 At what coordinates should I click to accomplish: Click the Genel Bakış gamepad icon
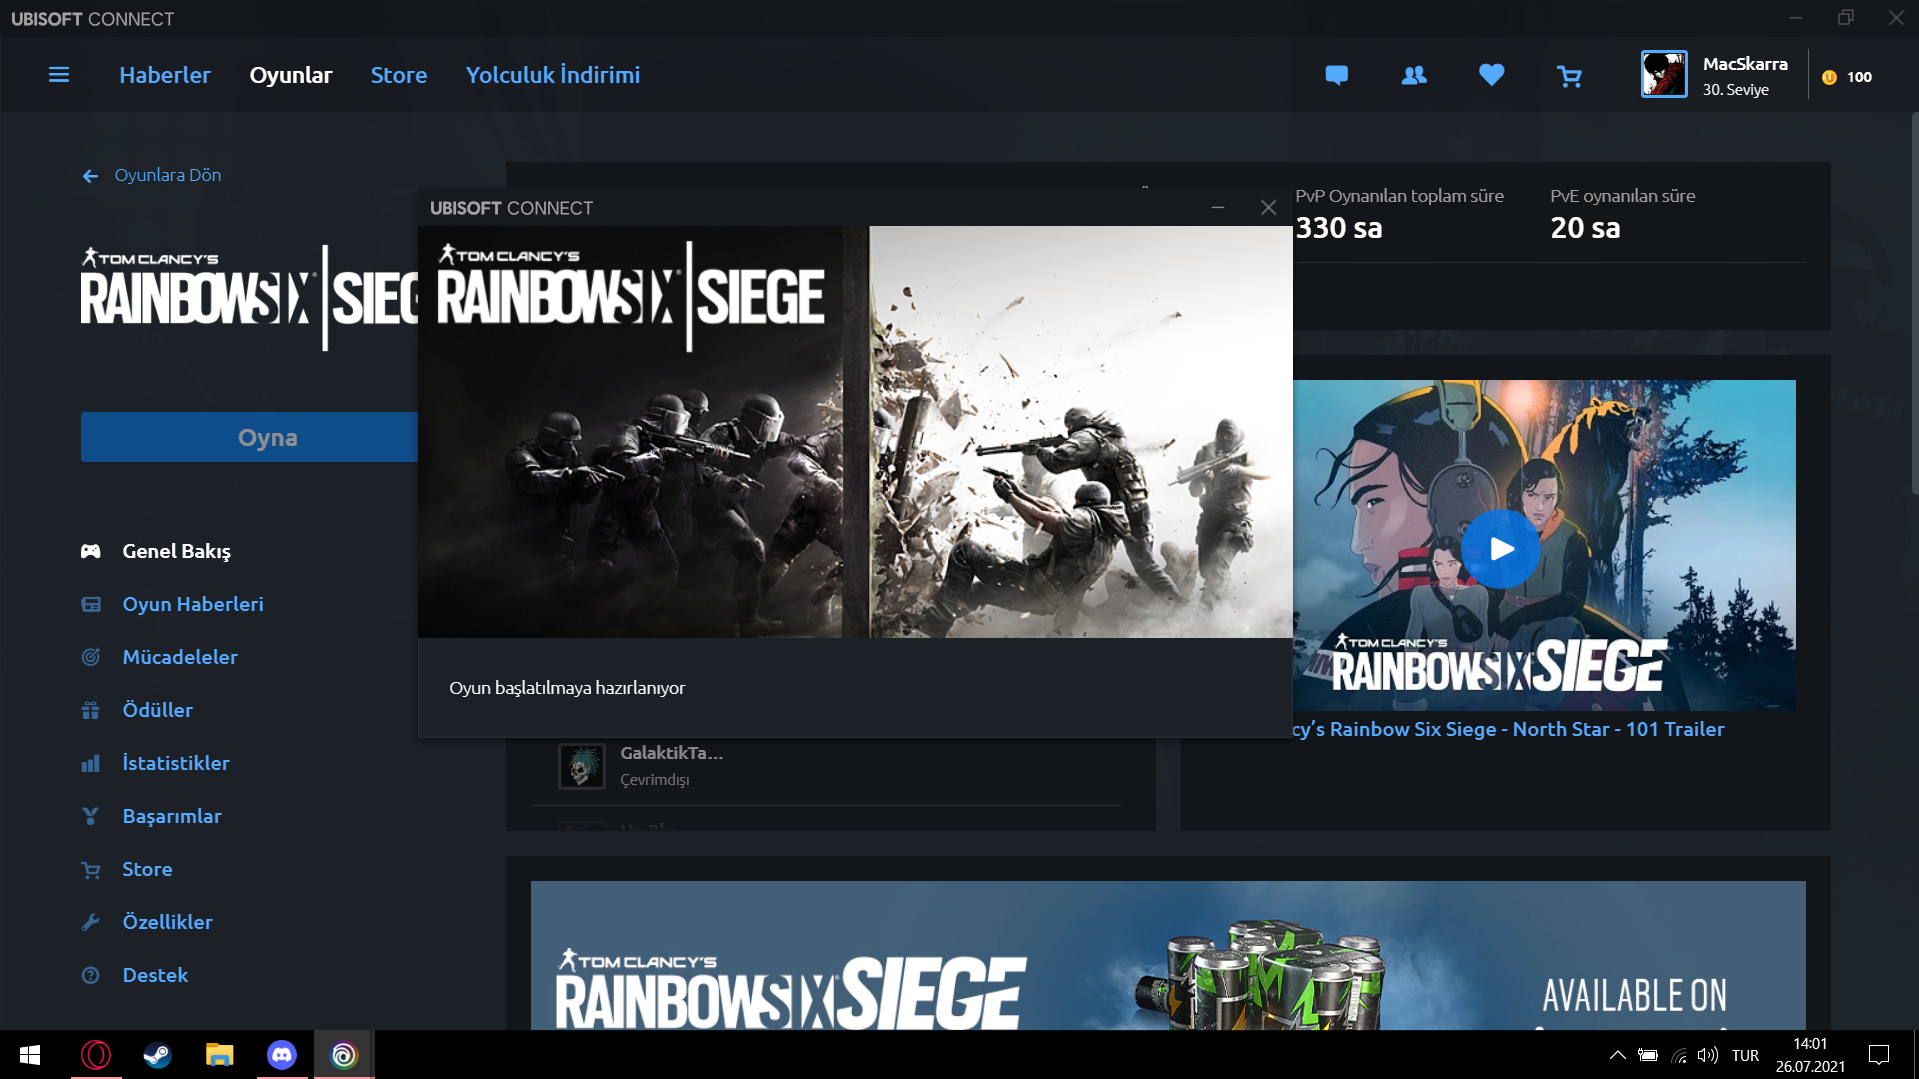(91, 551)
